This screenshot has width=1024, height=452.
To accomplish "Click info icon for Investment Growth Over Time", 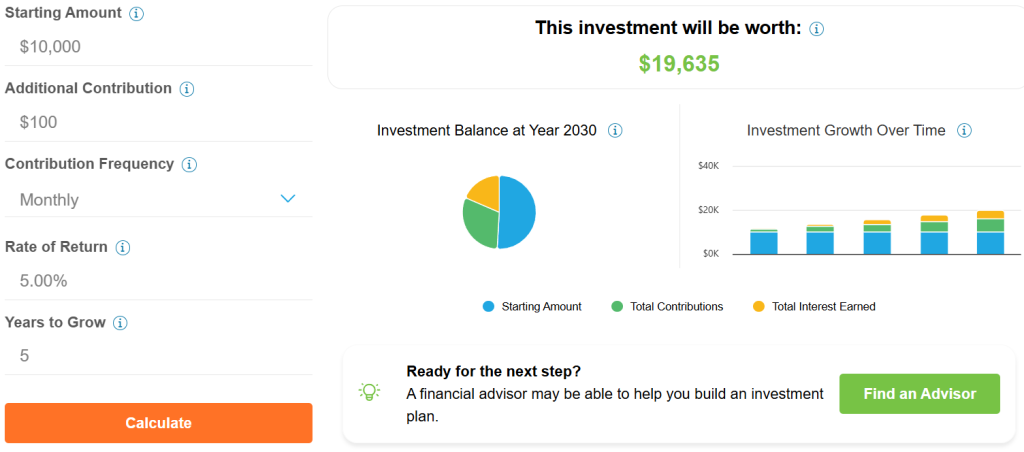I will click(x=964, y=131).
